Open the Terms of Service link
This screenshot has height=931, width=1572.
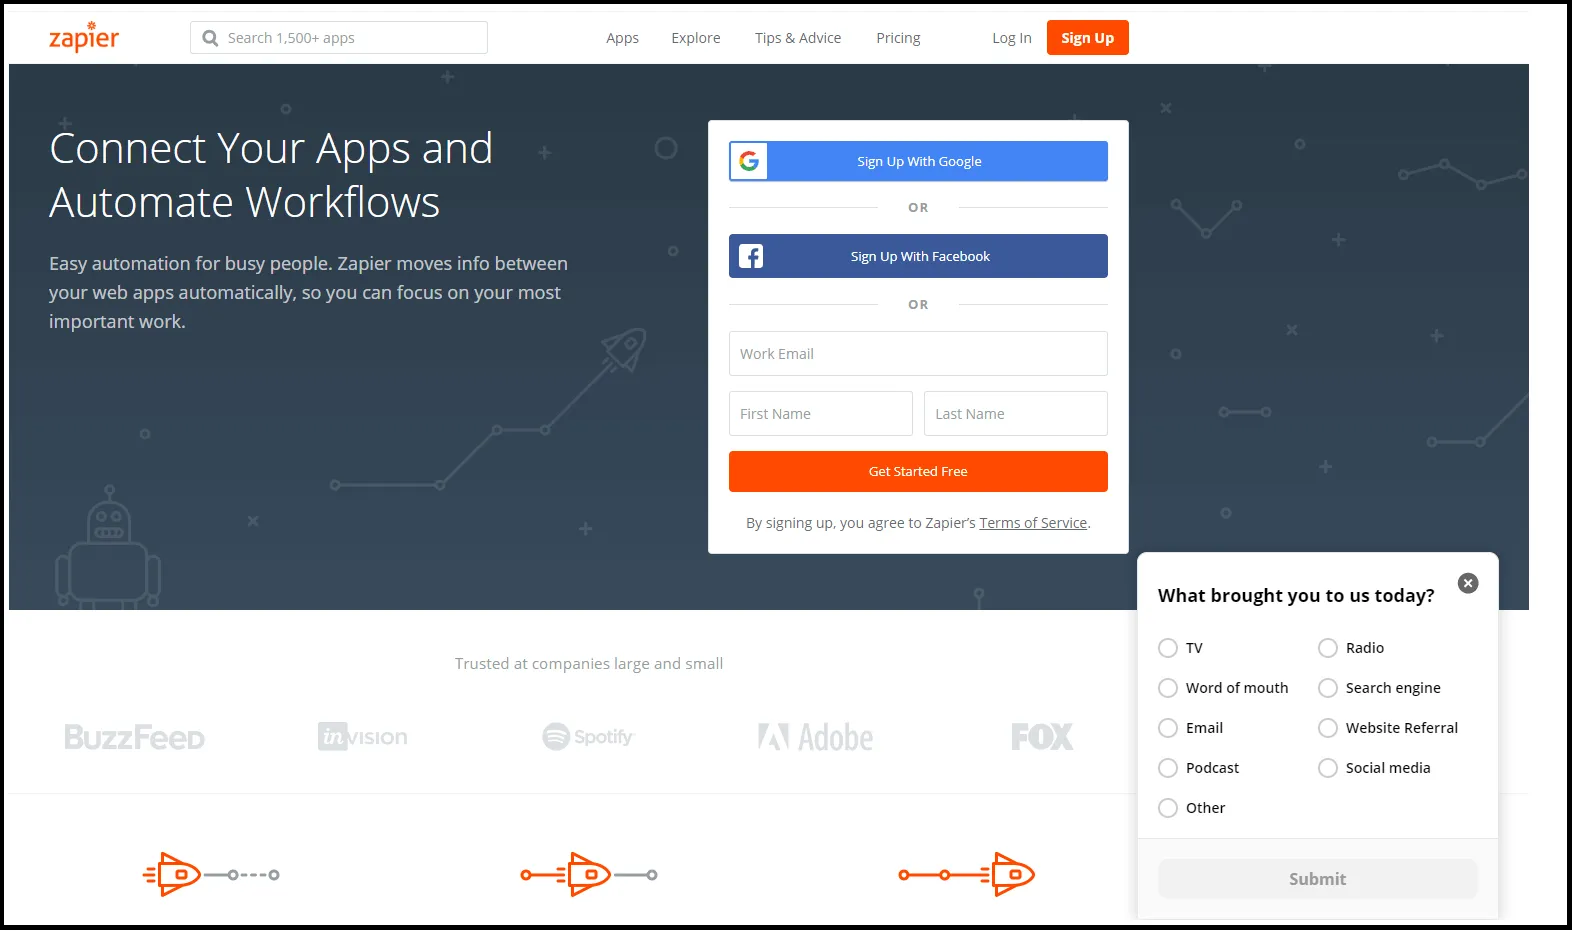[x=1033, y=523]
